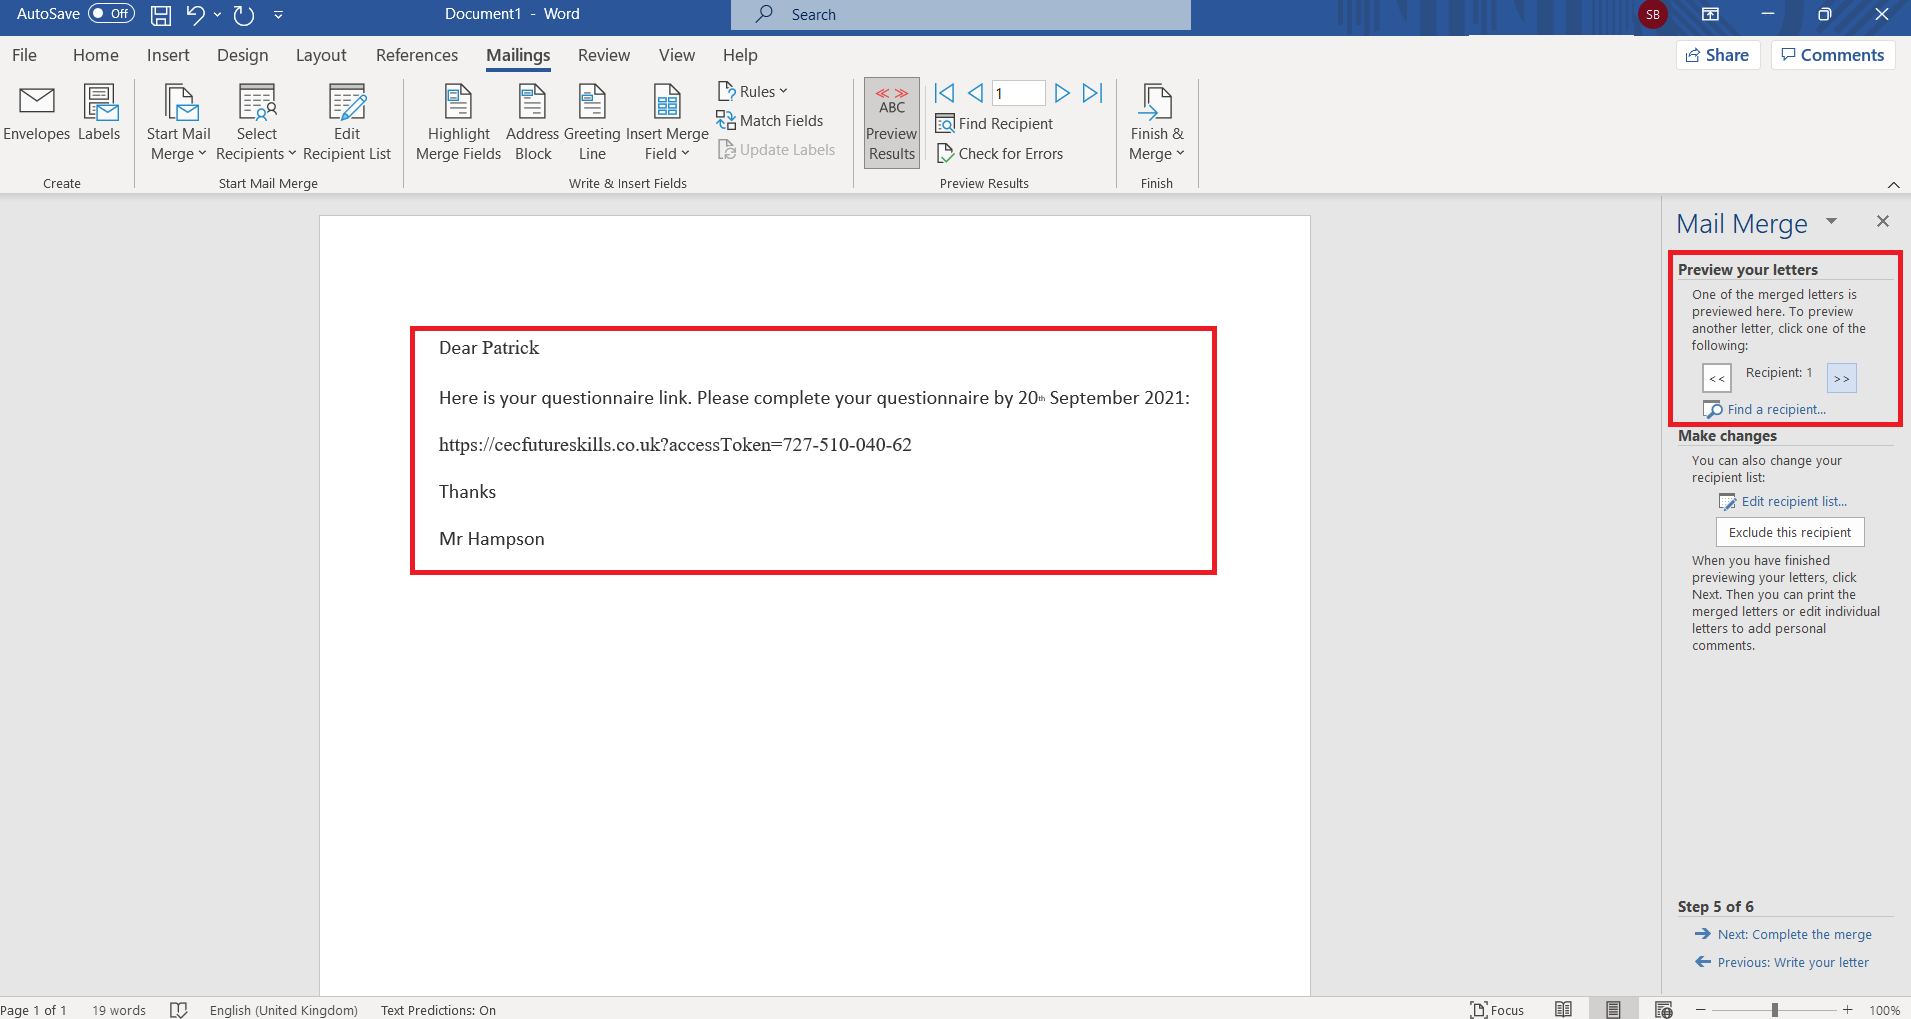The width and height of the screenshot is (1911, 1019).
Task: Toggle Preview Results button off
Action: pyautogui.click(x=891, y=124)
